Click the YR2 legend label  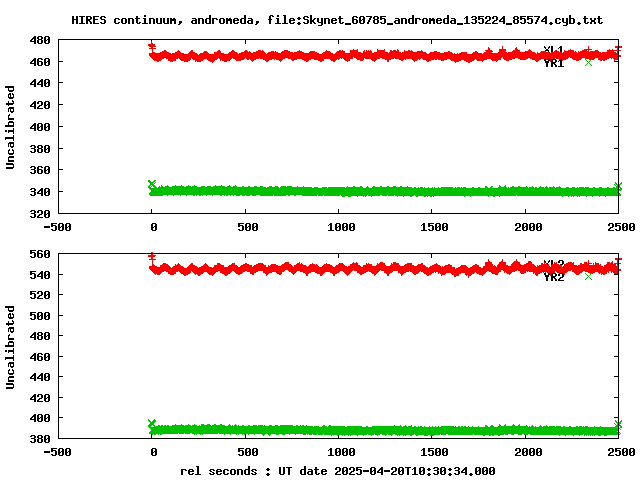pyautogui.click(x=553, y=277)
